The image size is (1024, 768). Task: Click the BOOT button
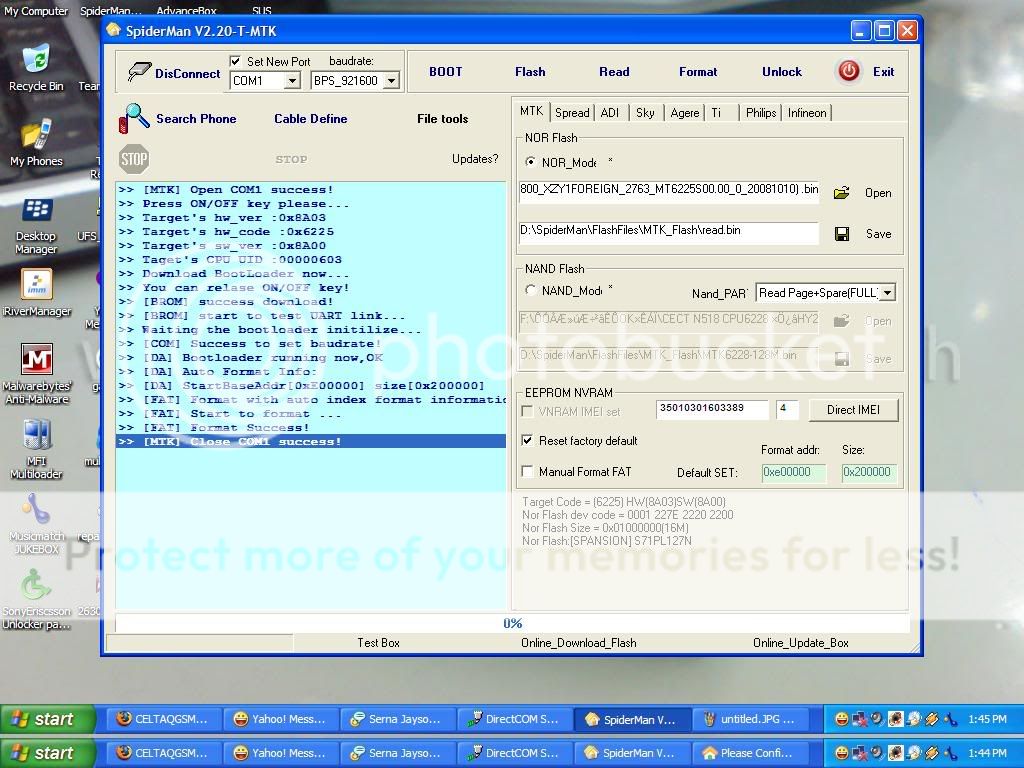point(445,72)
